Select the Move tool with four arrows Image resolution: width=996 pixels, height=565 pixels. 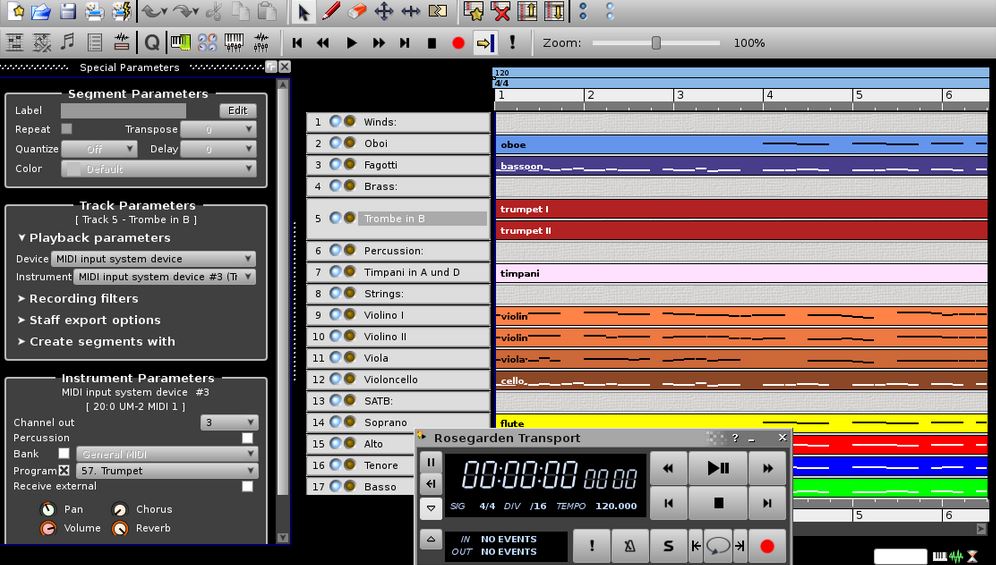coord(384,11)
